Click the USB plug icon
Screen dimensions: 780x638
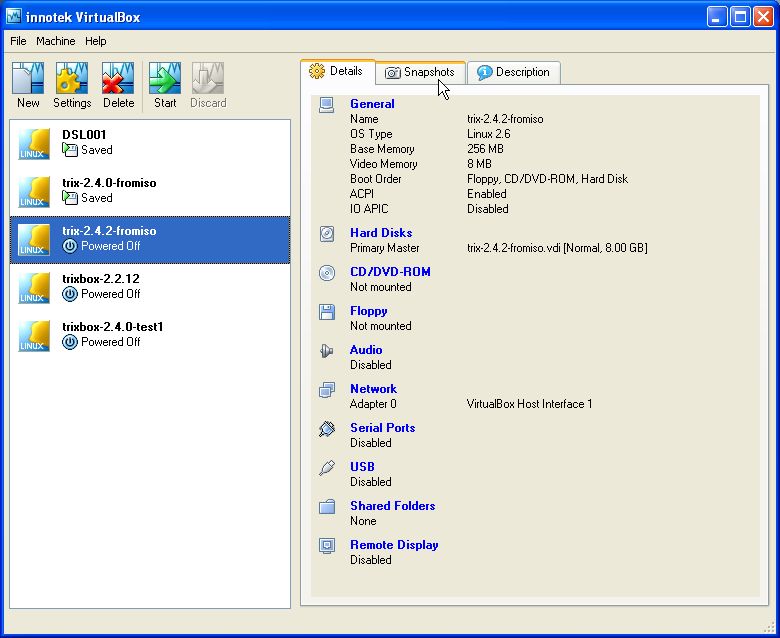pos(326,467)
